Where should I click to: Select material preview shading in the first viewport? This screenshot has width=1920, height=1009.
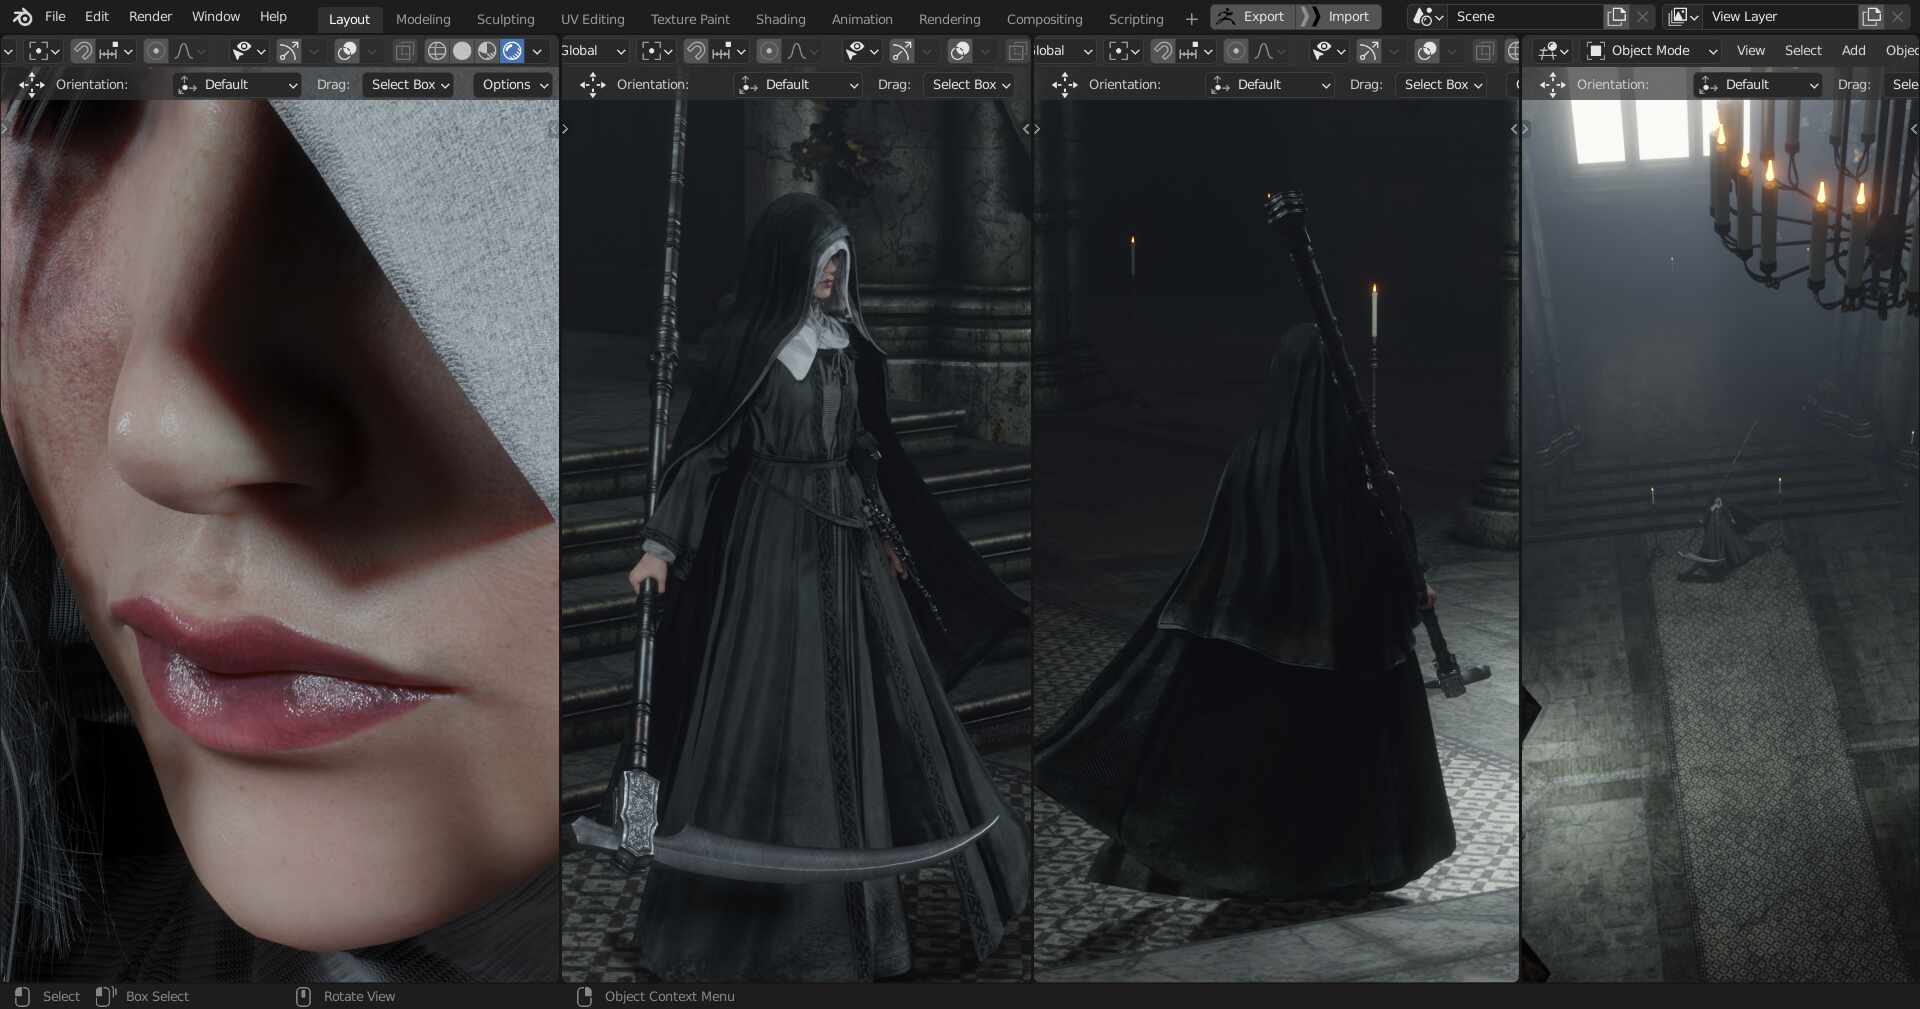point(487,51)
